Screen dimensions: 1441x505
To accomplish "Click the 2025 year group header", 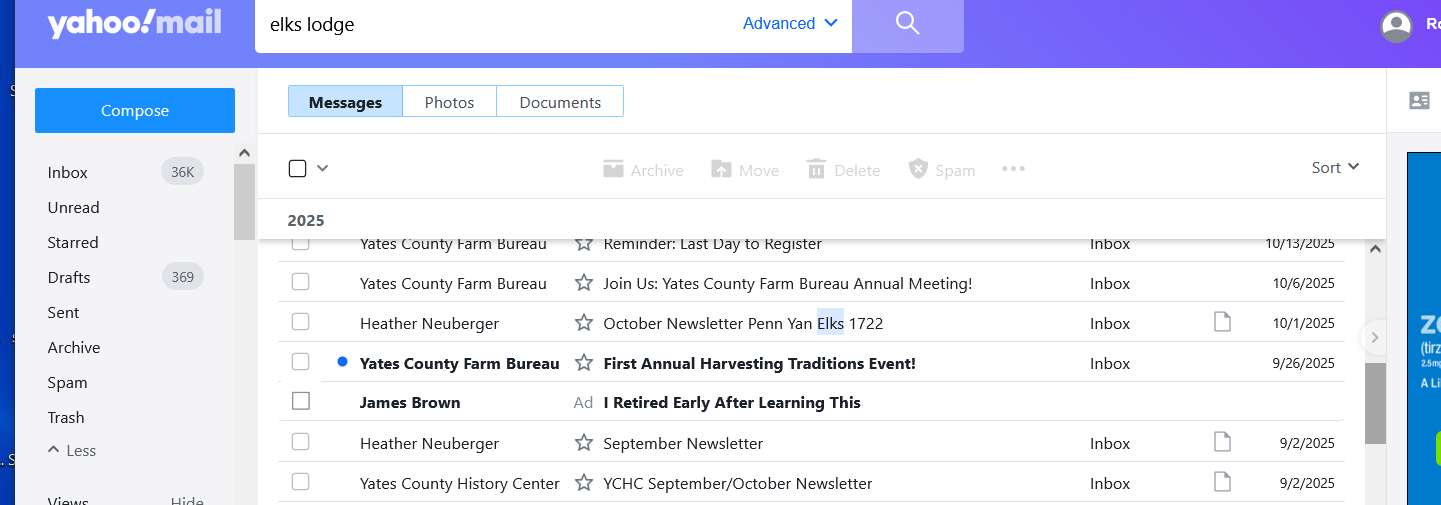I will click(x=306, y=221).
